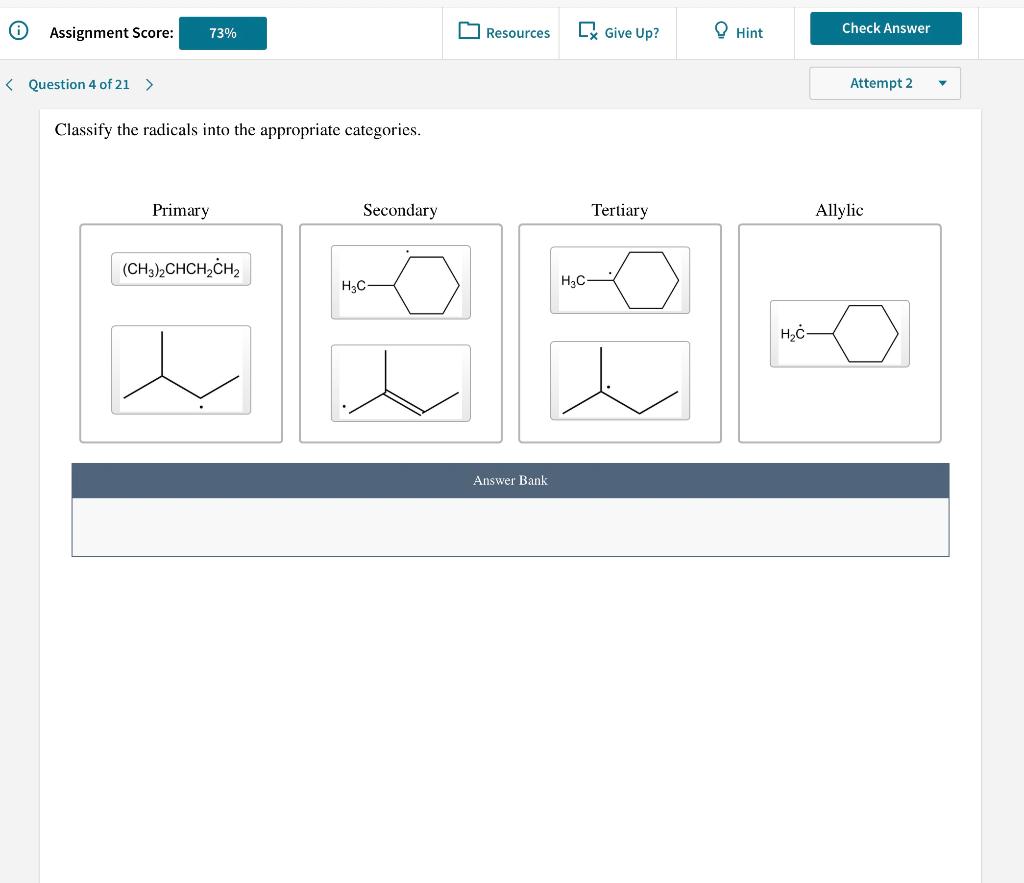Click the Answer Bank header bar
This screenshot has height=883, width=1024.
510,480
